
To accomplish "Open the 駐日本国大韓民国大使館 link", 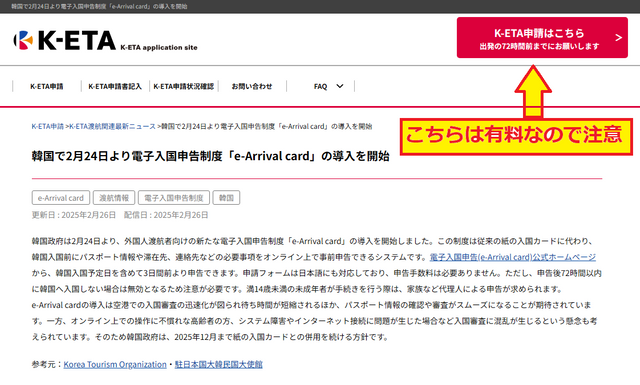I will coord(219,364).
